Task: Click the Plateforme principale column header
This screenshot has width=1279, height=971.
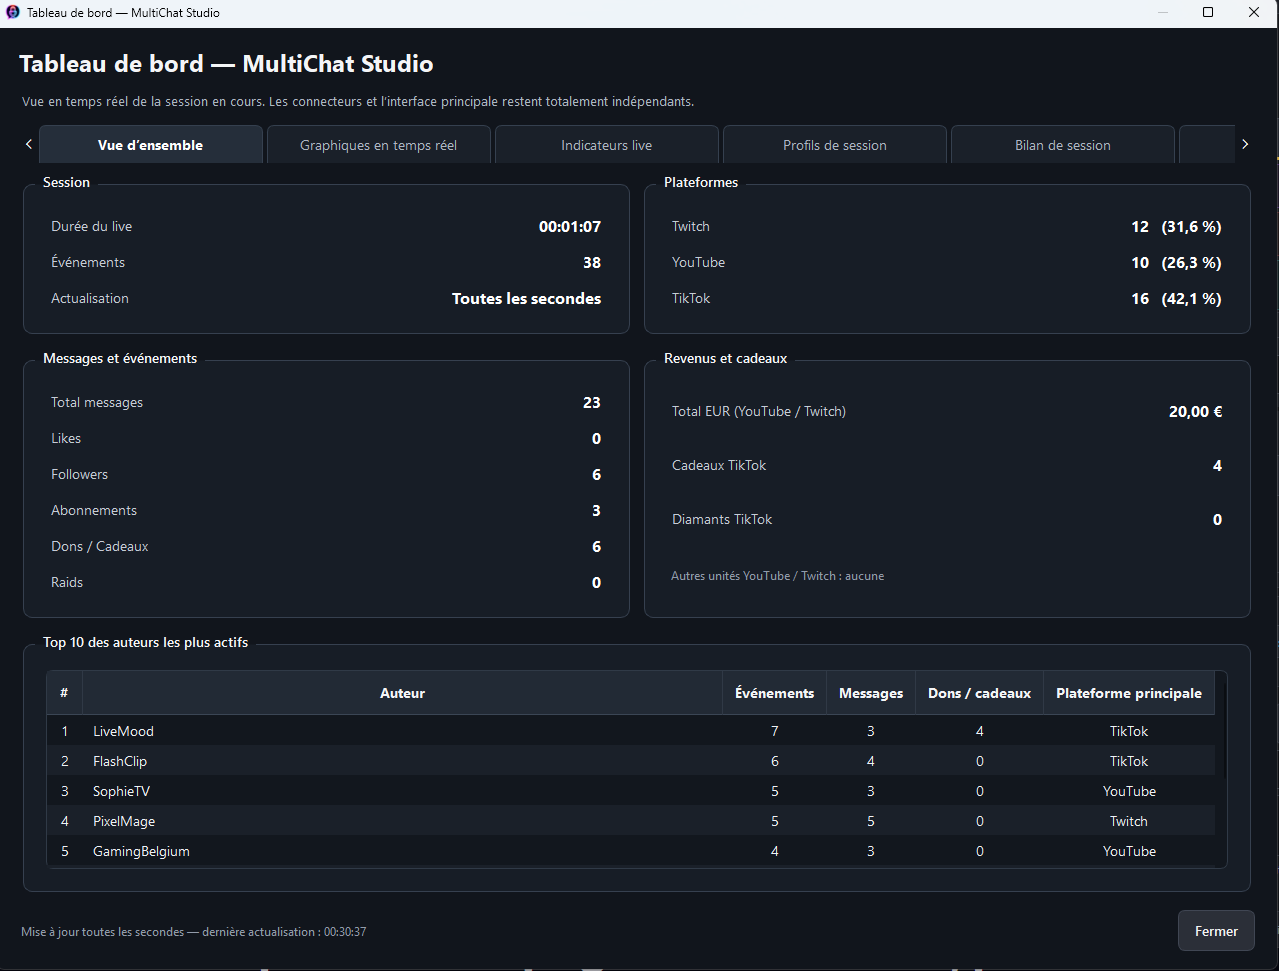Action: [1129, 693]
